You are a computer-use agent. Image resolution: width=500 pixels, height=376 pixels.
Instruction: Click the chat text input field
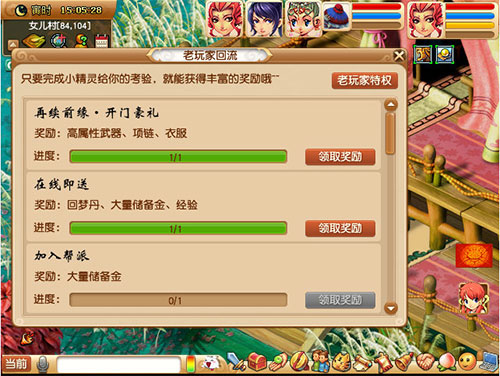[118, 364]
